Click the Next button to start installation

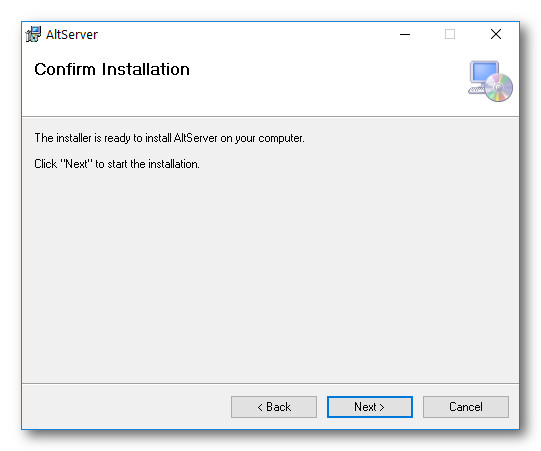(x=370, y=407)
